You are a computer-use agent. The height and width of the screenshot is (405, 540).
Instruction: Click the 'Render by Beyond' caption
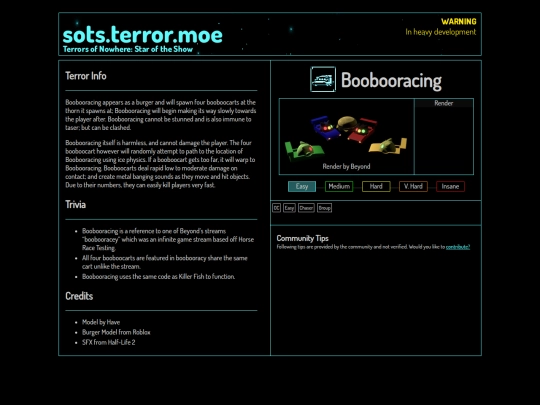coord(346,166)
